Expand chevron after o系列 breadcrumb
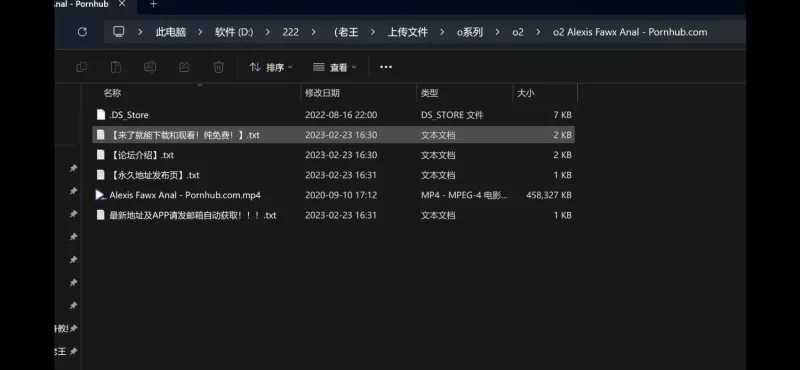The width and height of the screenshot is (800, 370). pyautogui.click(x=497, y=32)
